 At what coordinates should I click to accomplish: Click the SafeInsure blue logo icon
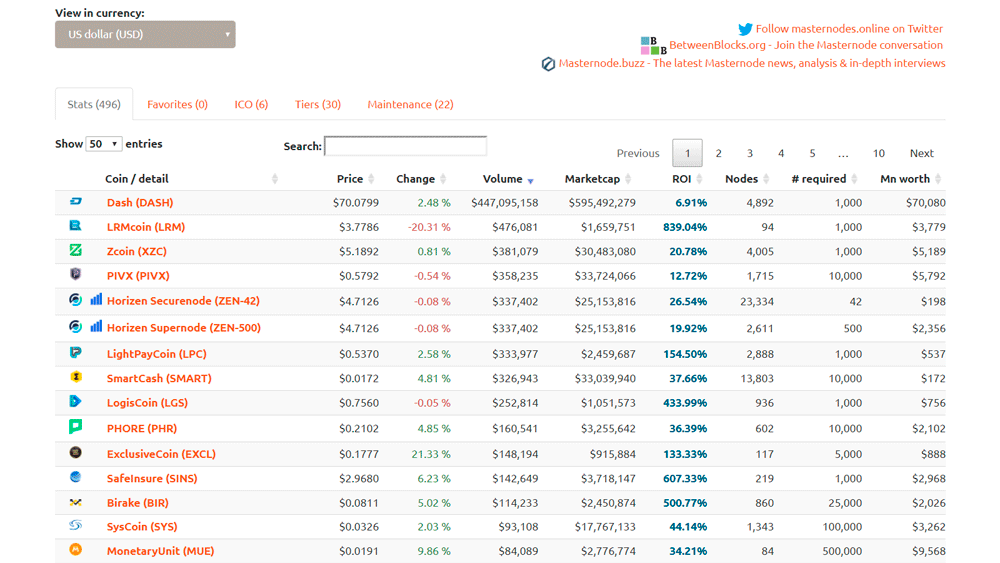point(75,477)
